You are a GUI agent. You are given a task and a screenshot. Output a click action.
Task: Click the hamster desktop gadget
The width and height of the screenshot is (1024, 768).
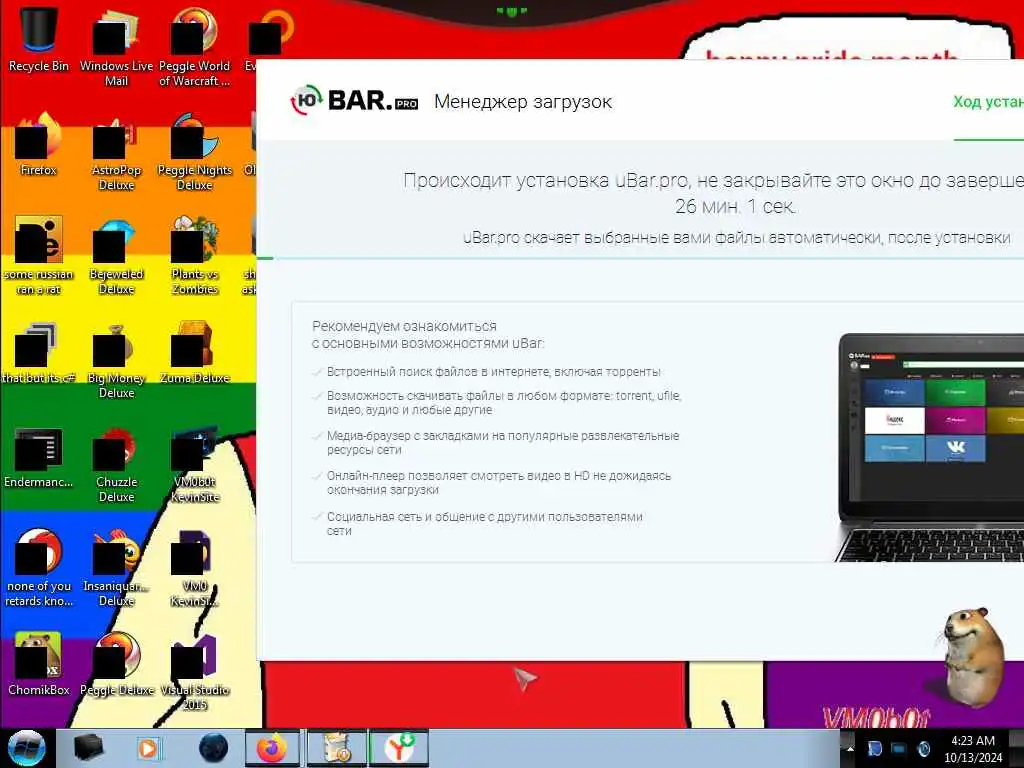972,656
